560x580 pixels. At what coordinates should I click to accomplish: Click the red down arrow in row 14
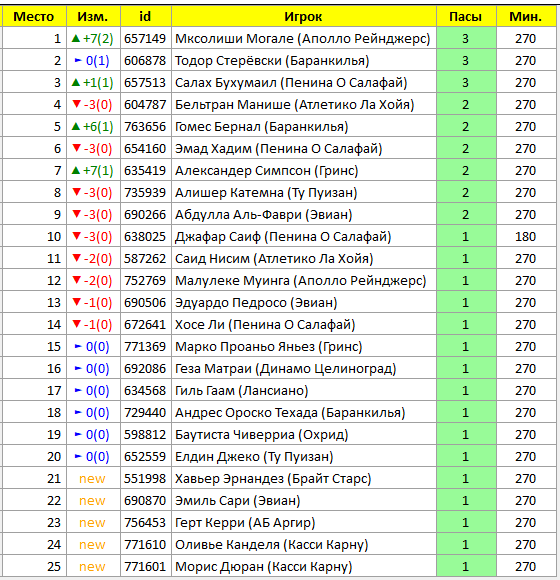[77, 324]
